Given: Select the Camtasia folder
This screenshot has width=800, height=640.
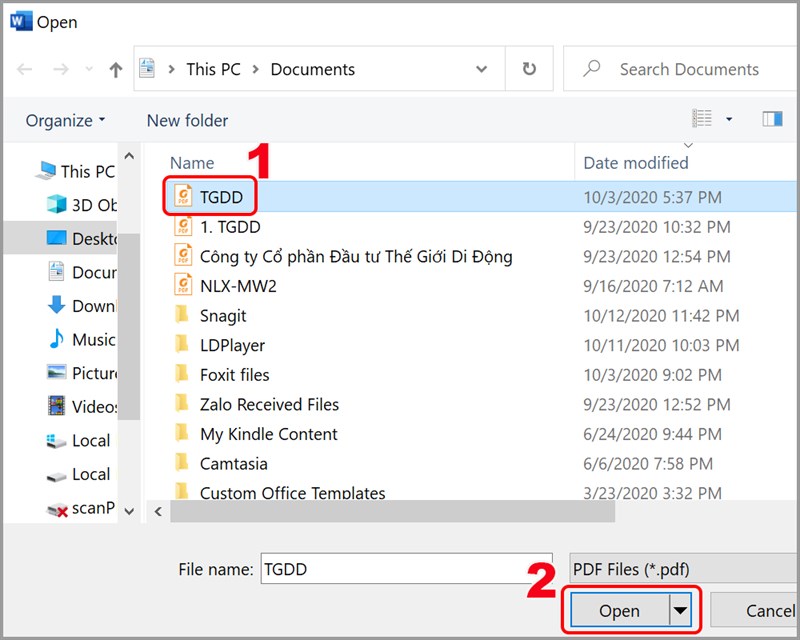Looking at the screenshot, I should tap(233, 464).
